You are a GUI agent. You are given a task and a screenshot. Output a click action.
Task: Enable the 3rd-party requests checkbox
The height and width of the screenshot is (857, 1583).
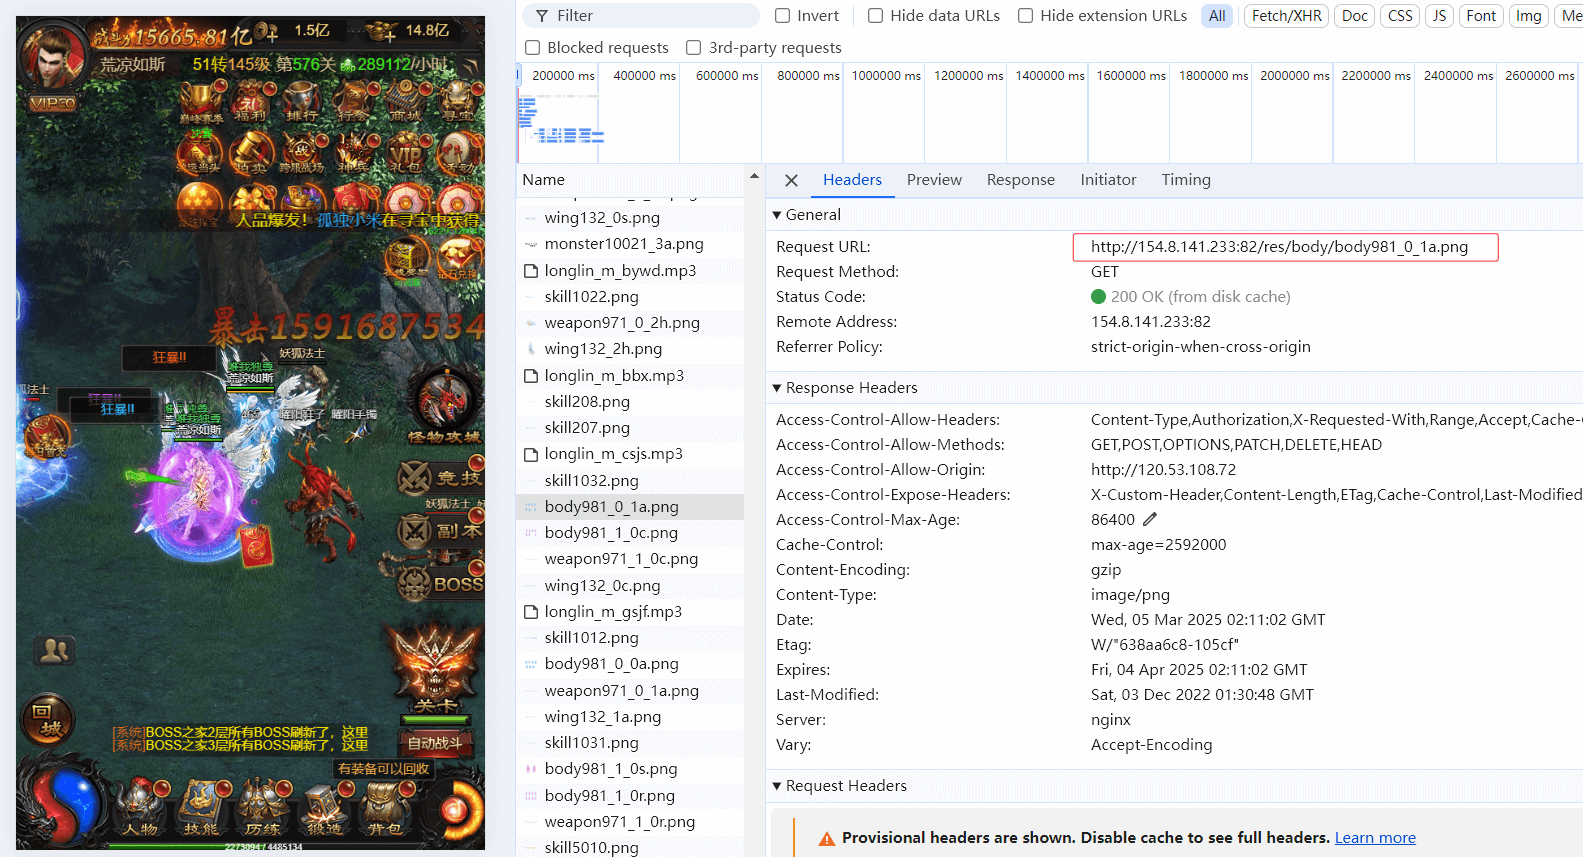[x=694, y=48]
